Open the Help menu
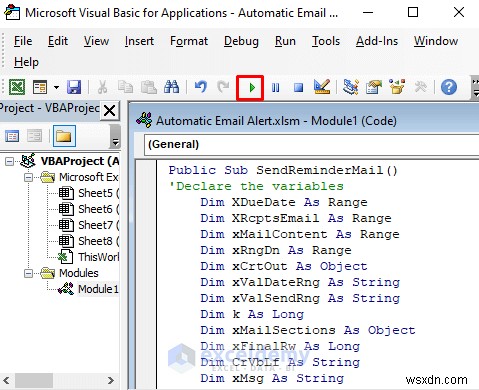Image resolution: width=479 pixels, height=390 pixels. (x=26, y=62)
